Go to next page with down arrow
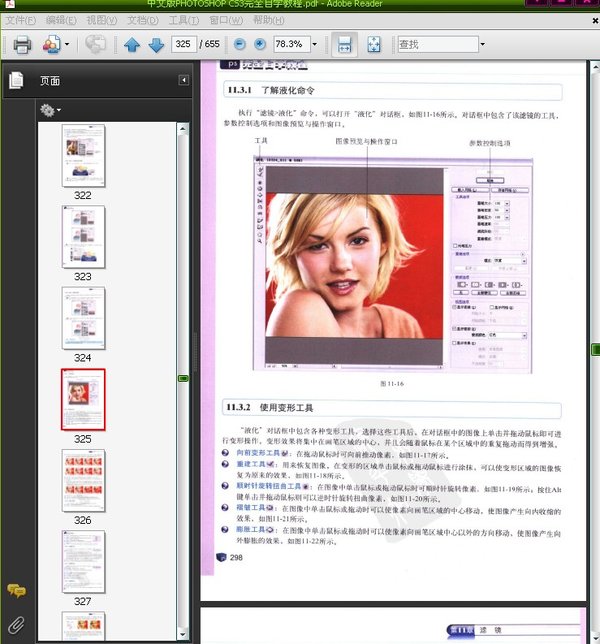Image resolution: width=600 pixels, height=644 pixels. 156,44
